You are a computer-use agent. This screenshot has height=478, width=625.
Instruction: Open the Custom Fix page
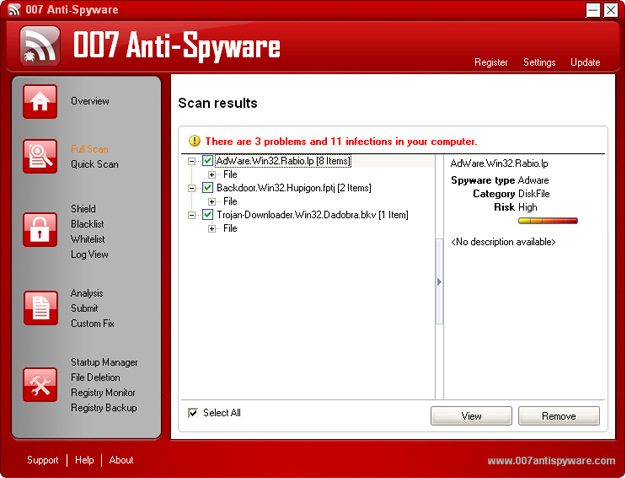click(x=92, y=323)
